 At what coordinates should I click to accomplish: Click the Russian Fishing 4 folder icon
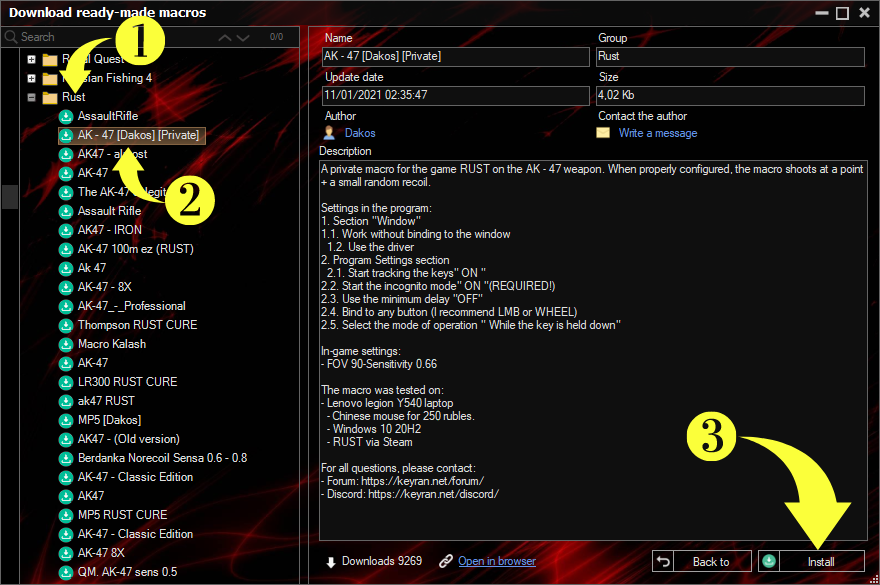click(x=50, y=79)
